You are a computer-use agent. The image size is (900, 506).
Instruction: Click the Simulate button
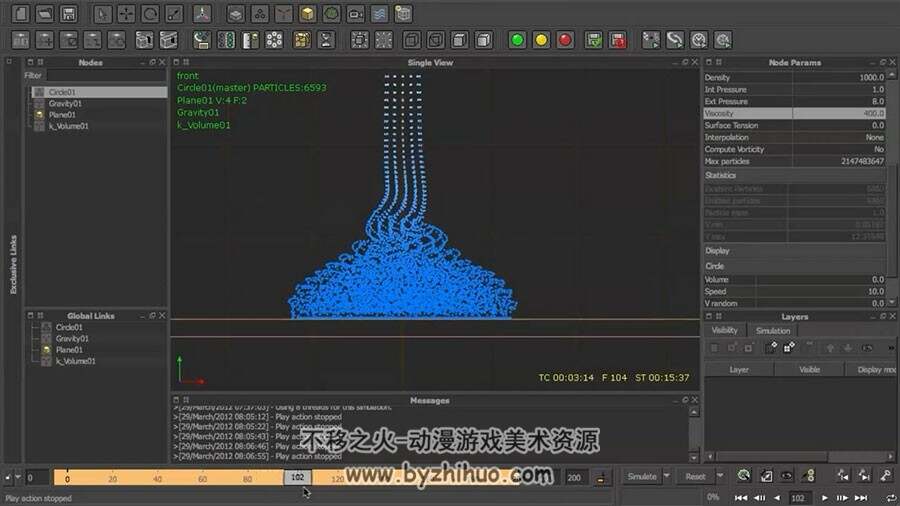[x=642, y=477]
